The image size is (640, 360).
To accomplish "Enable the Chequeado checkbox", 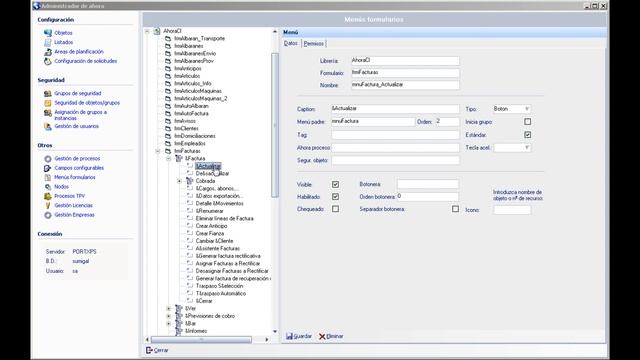I will pyautogui.click(x=335, y=209).
